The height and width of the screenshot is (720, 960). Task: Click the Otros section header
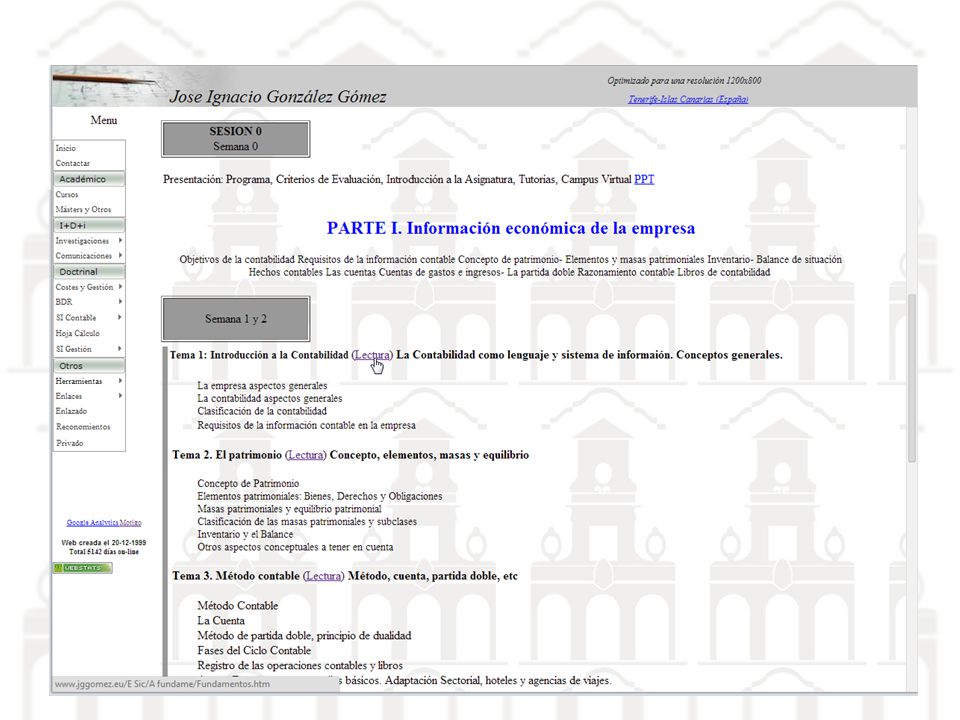[89, 366]
